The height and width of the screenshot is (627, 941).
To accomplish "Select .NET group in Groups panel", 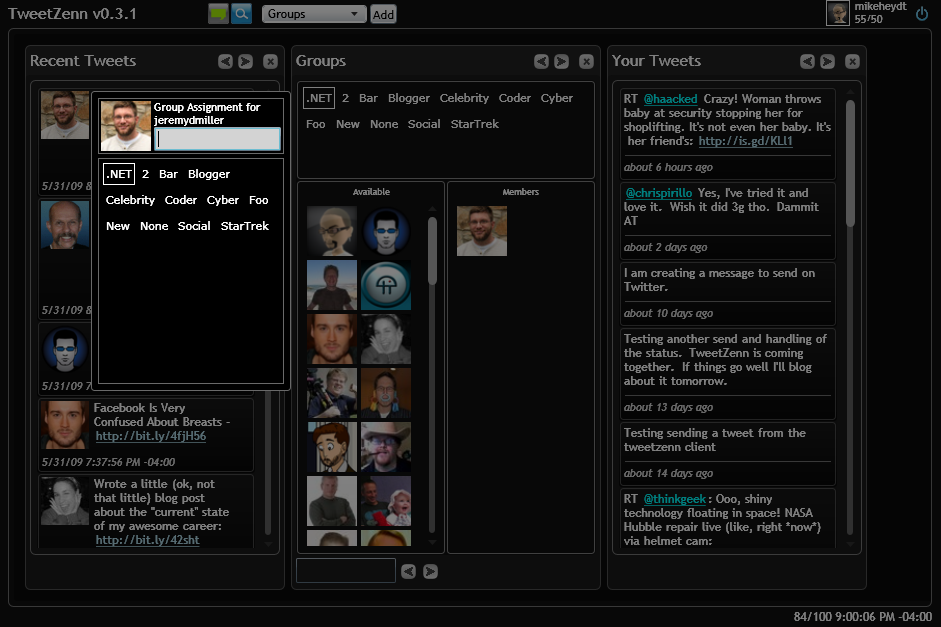I will [319, 98].
